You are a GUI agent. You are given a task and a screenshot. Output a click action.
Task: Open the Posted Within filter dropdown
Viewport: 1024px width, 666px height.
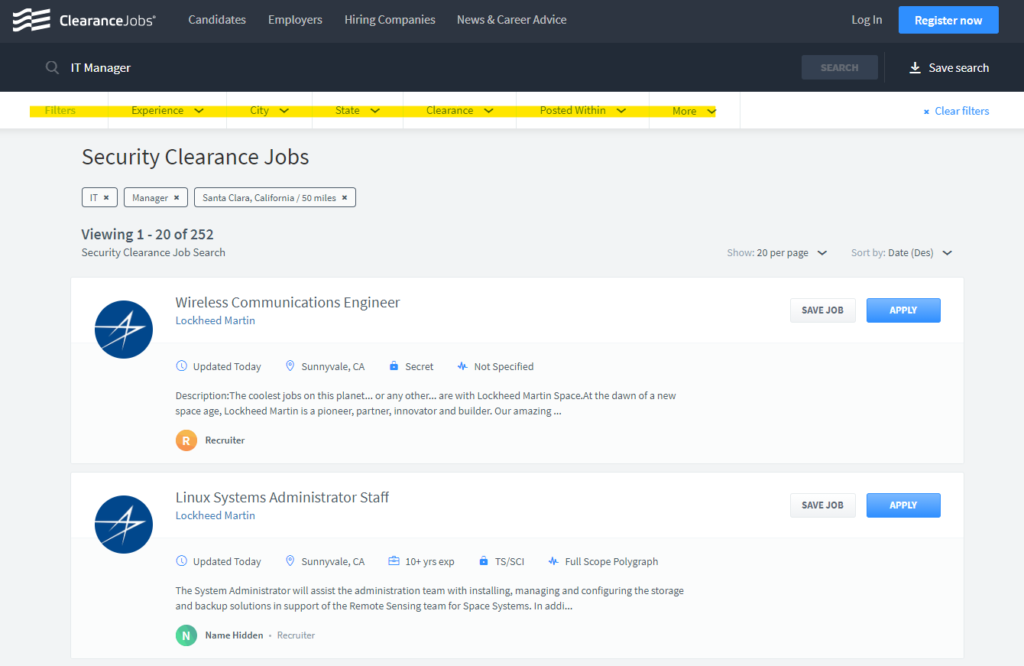point(582,111)
